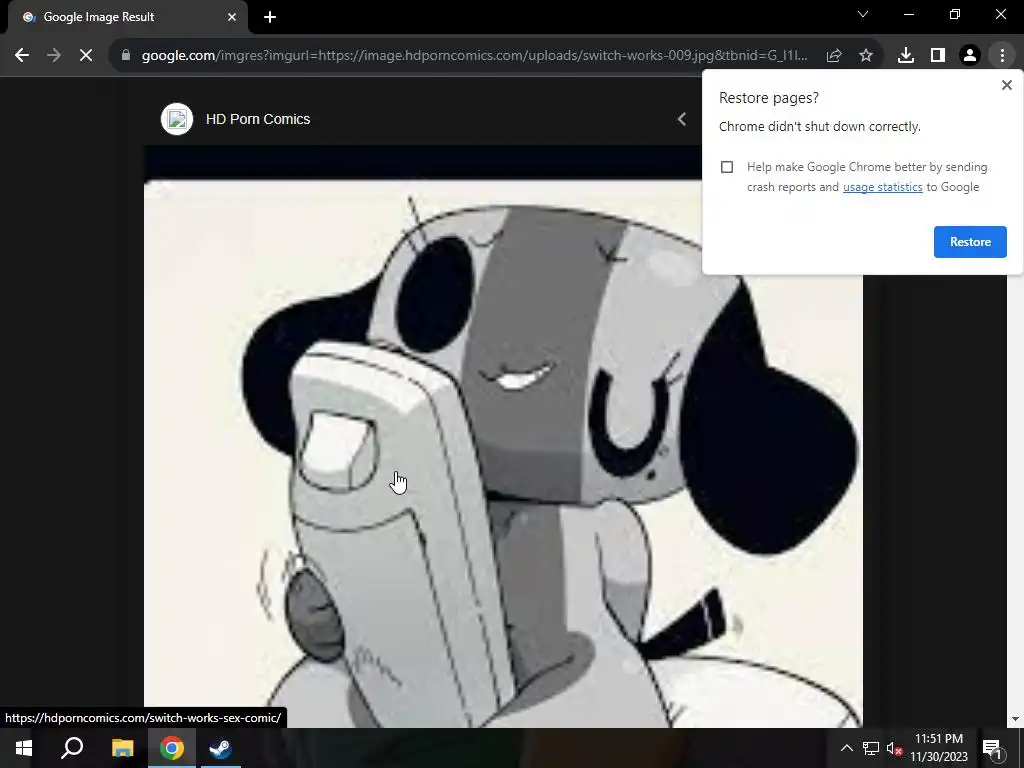
Task: Open the tab search dropdown chevron
Action: click(863, 14)
